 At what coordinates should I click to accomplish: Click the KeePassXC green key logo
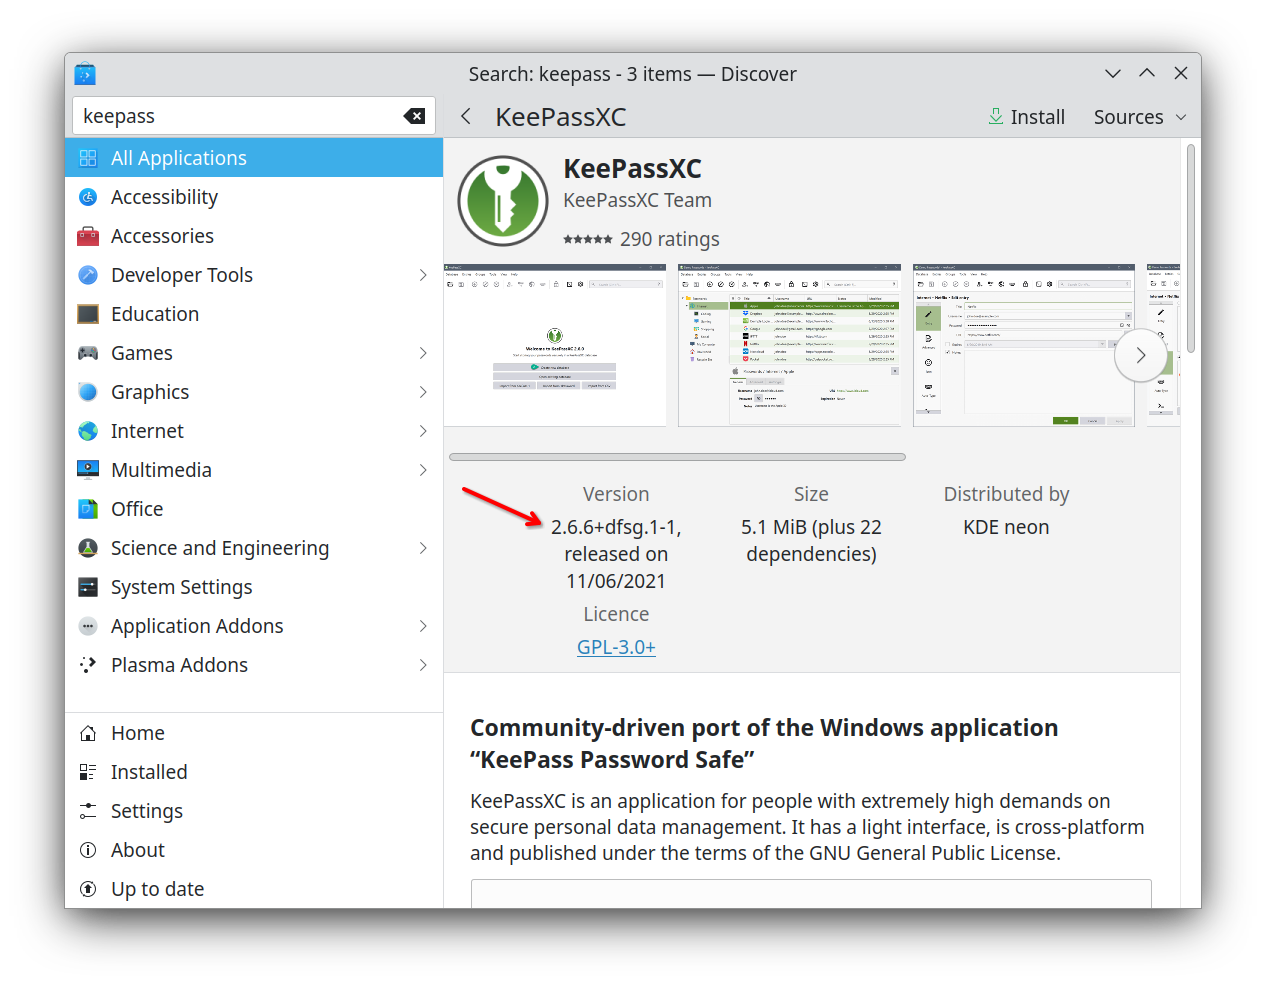[x=503, y=201]
